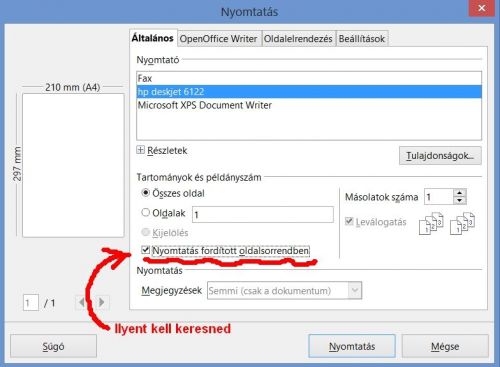Select the Kijelölés radio button
Viewport: 500px width, 367px height.
[145, 232]
